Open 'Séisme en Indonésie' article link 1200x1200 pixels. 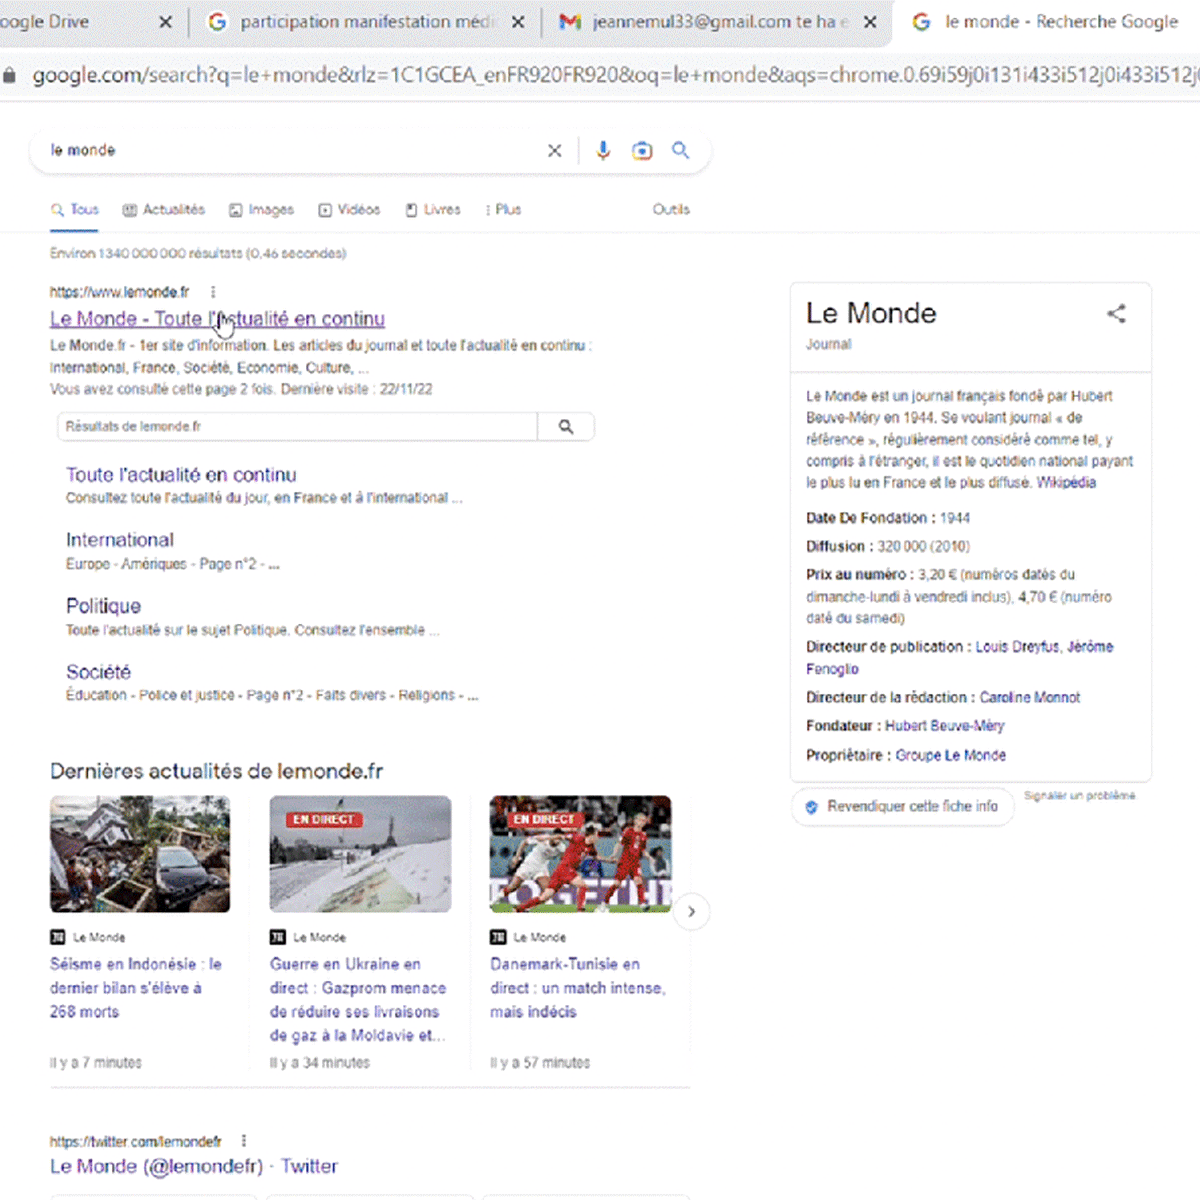tap(136, 988)
